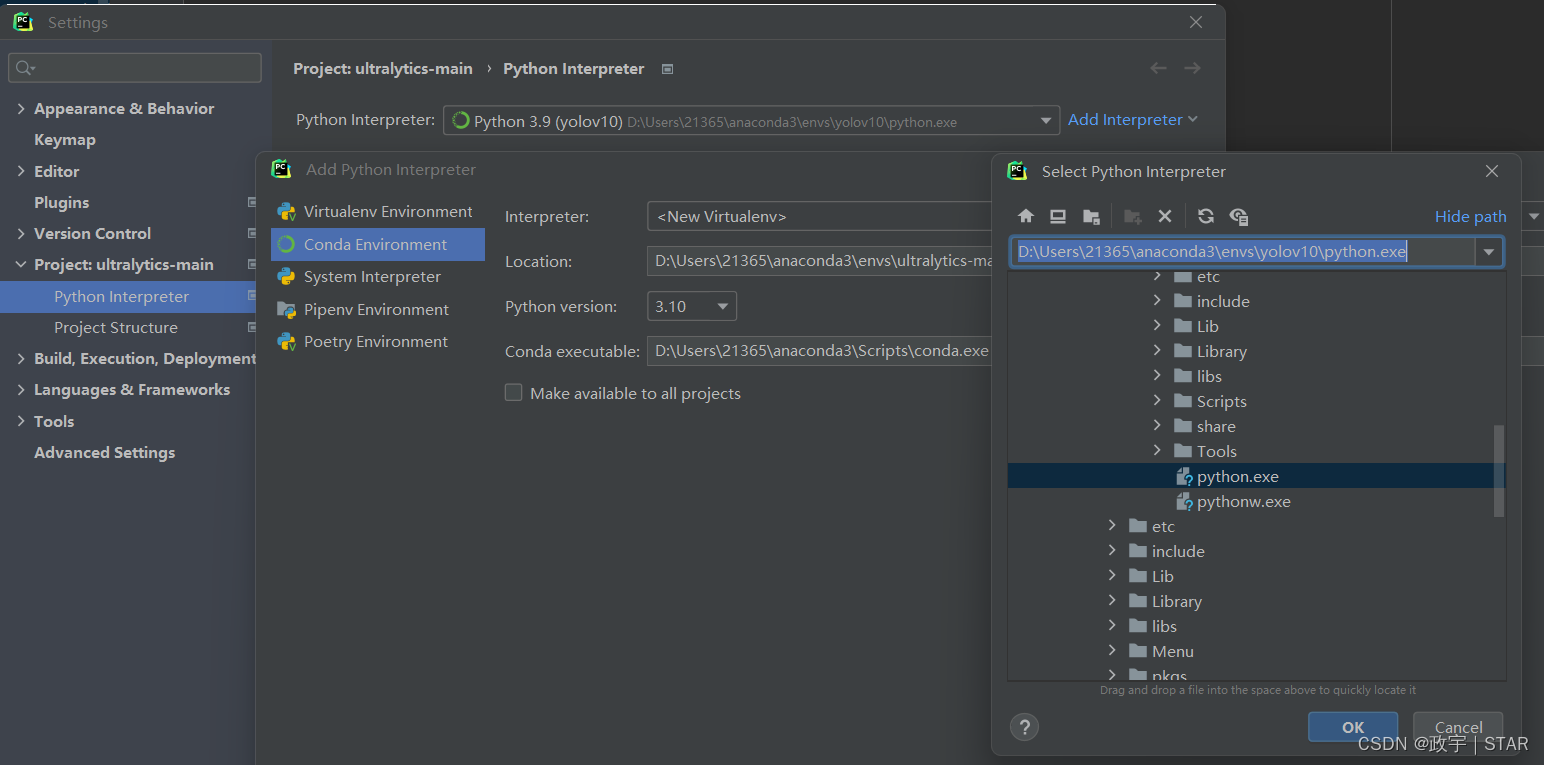Expand the Scripts folder chevron
The height and width of the screenshot is (765, 1544).
point(1157,401)
